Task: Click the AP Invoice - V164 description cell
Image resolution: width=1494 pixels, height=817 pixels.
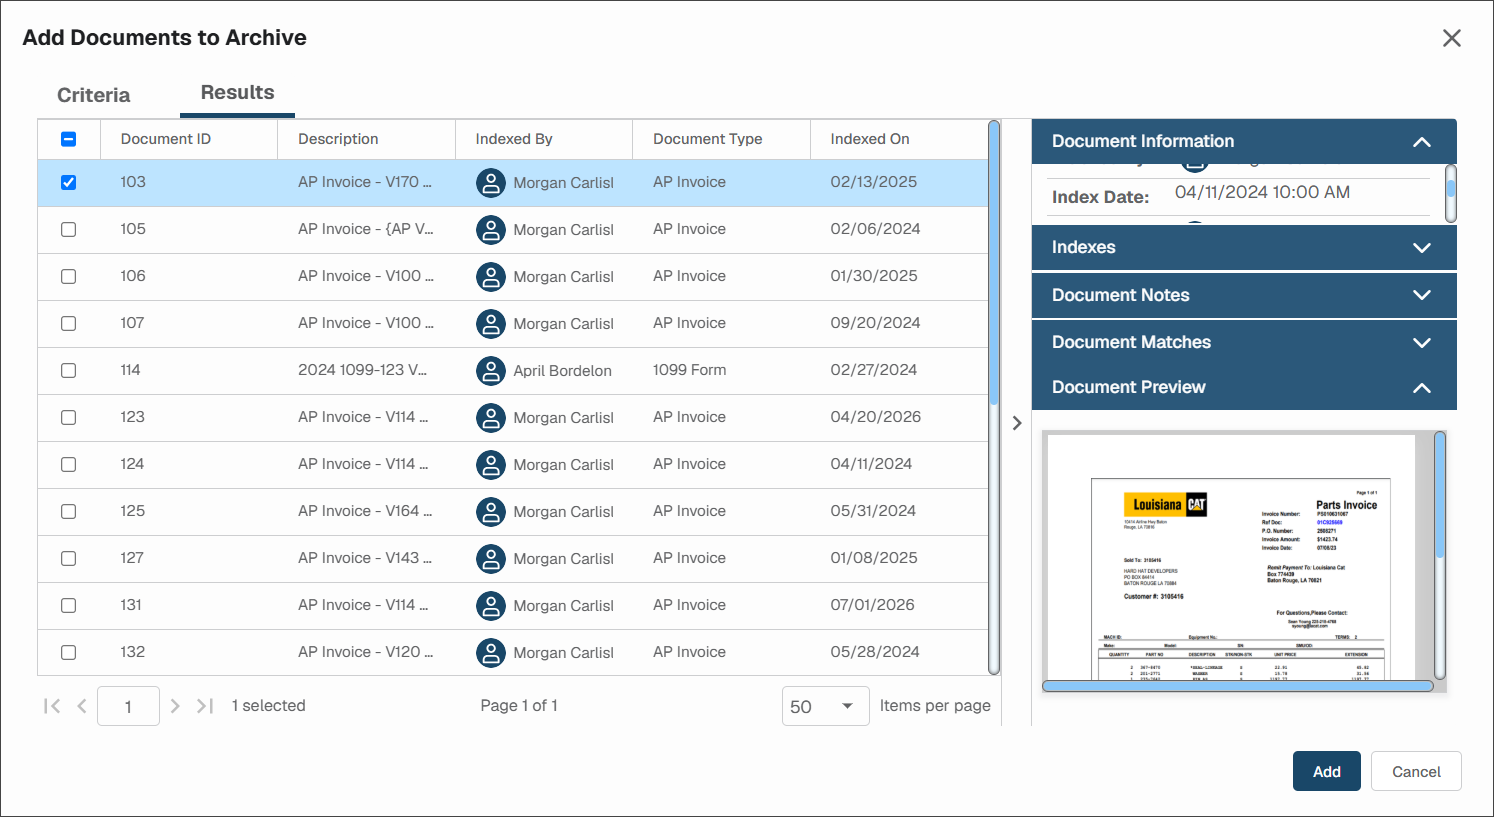Action: click(x=365, y=511)
